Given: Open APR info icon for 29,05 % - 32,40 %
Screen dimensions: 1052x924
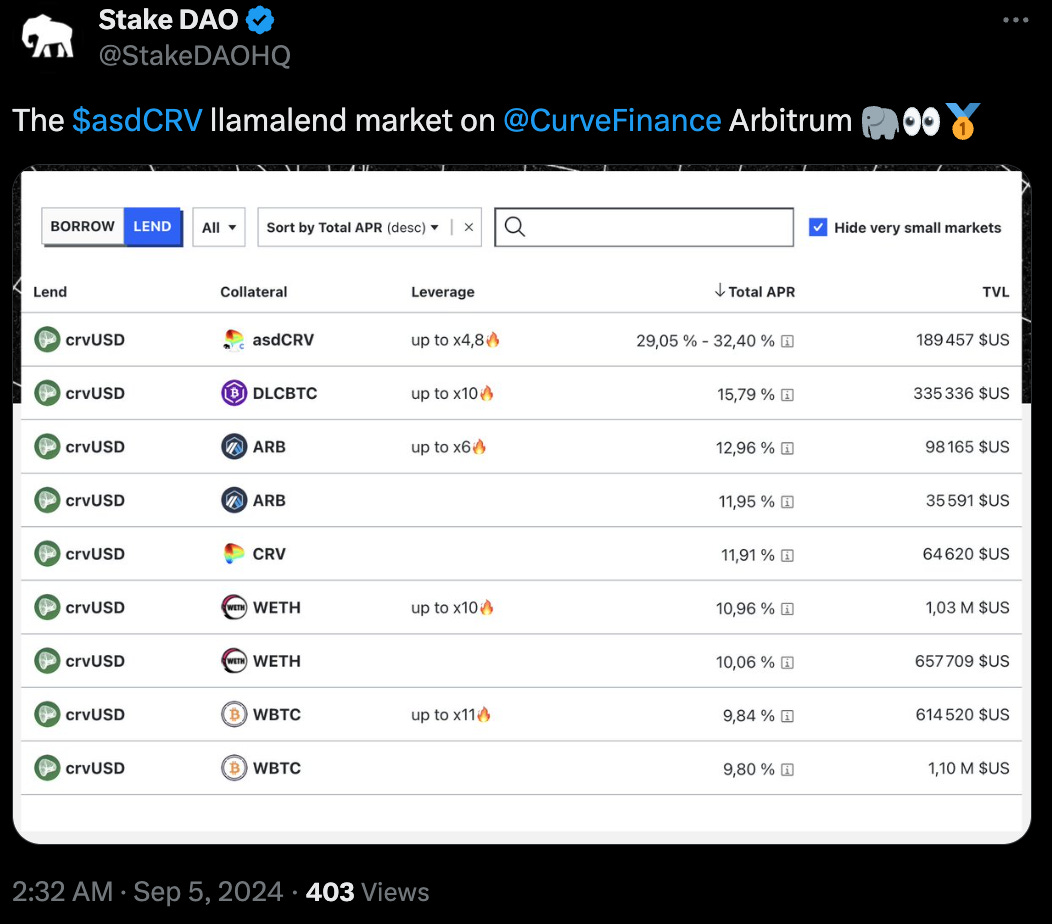Looking at the screenshot, I should click(788, 342).
